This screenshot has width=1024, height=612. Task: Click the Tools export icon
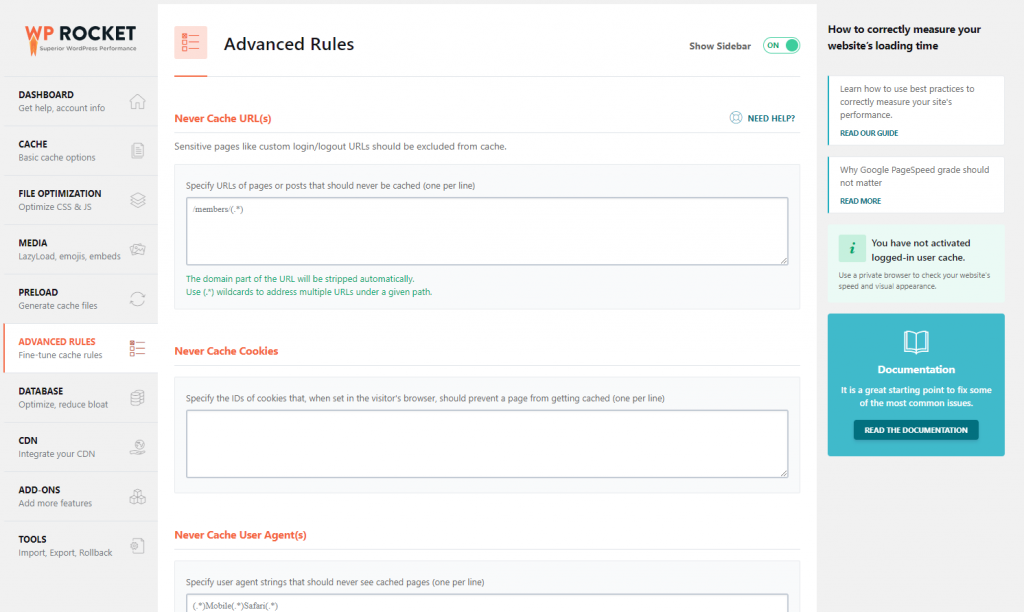(x=137, y=546)
